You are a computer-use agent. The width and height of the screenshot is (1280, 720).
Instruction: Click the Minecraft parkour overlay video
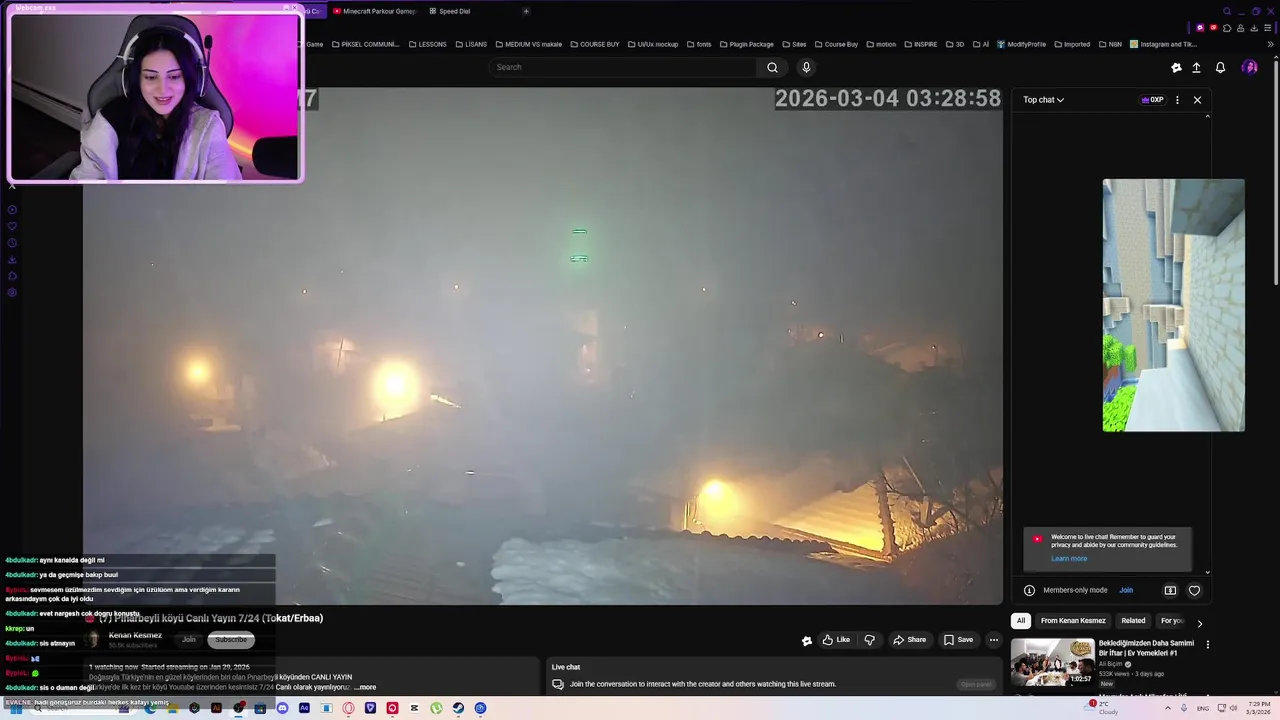(x=1173, y=305)
